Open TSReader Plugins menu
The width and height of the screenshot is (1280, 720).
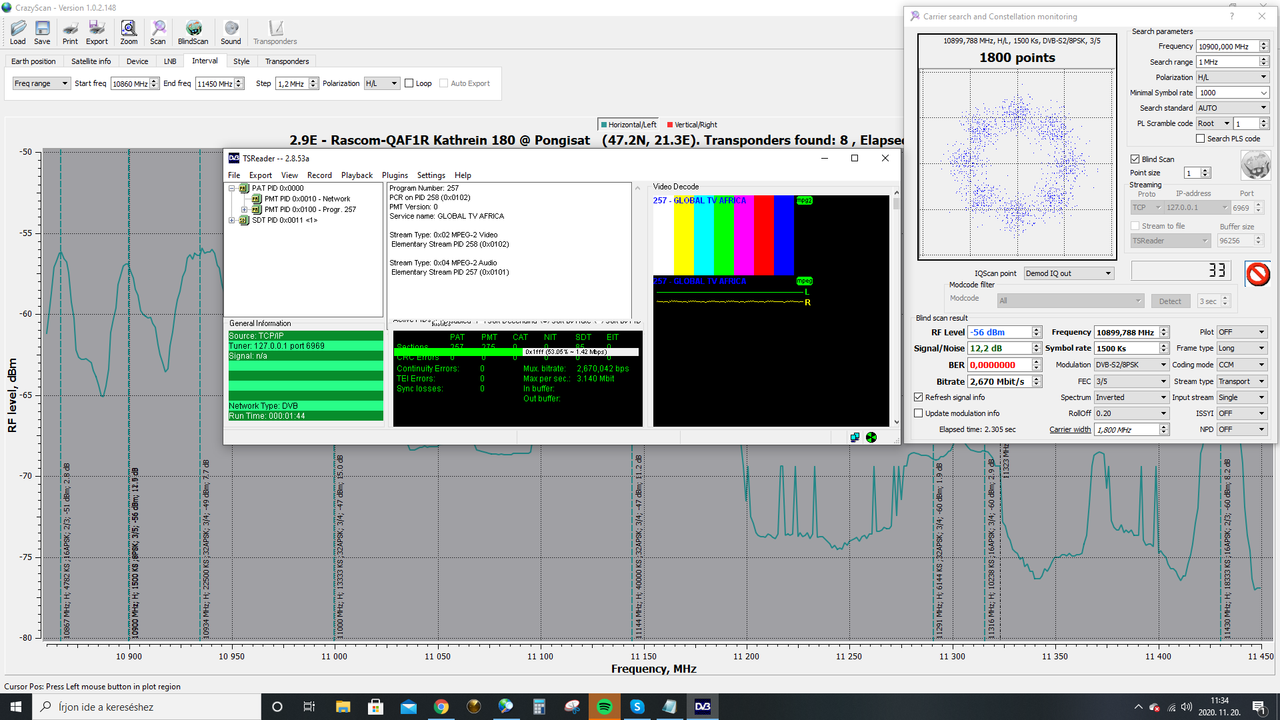(x=395, y=175)
